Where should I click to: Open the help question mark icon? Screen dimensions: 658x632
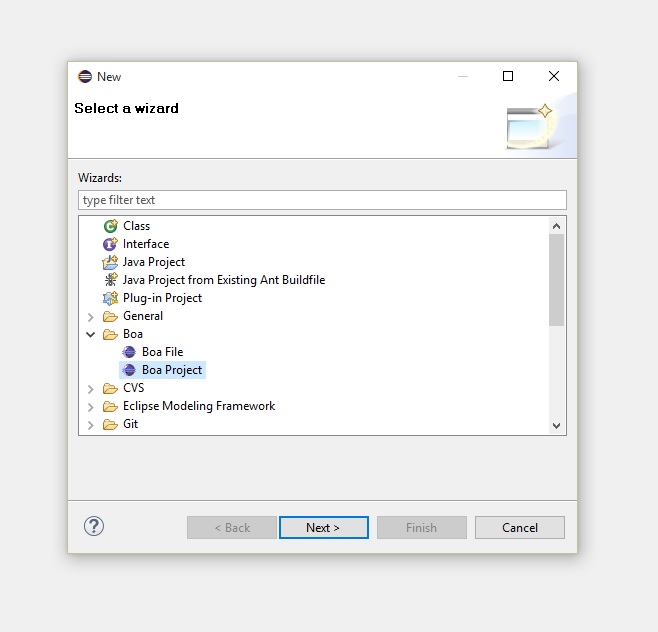[x=94, y=526]
